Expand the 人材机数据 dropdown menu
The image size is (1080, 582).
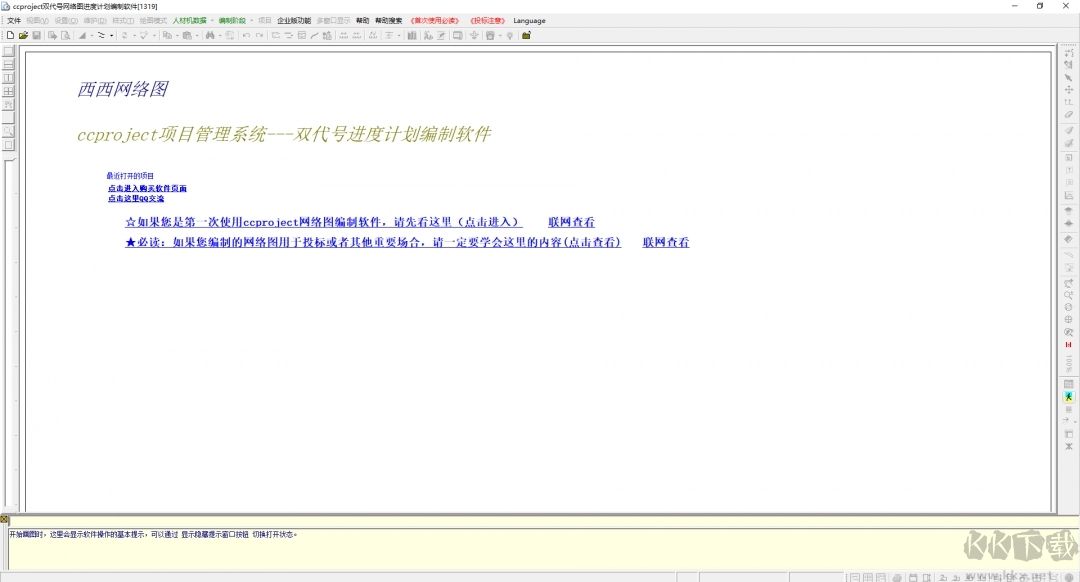point(190,20)
